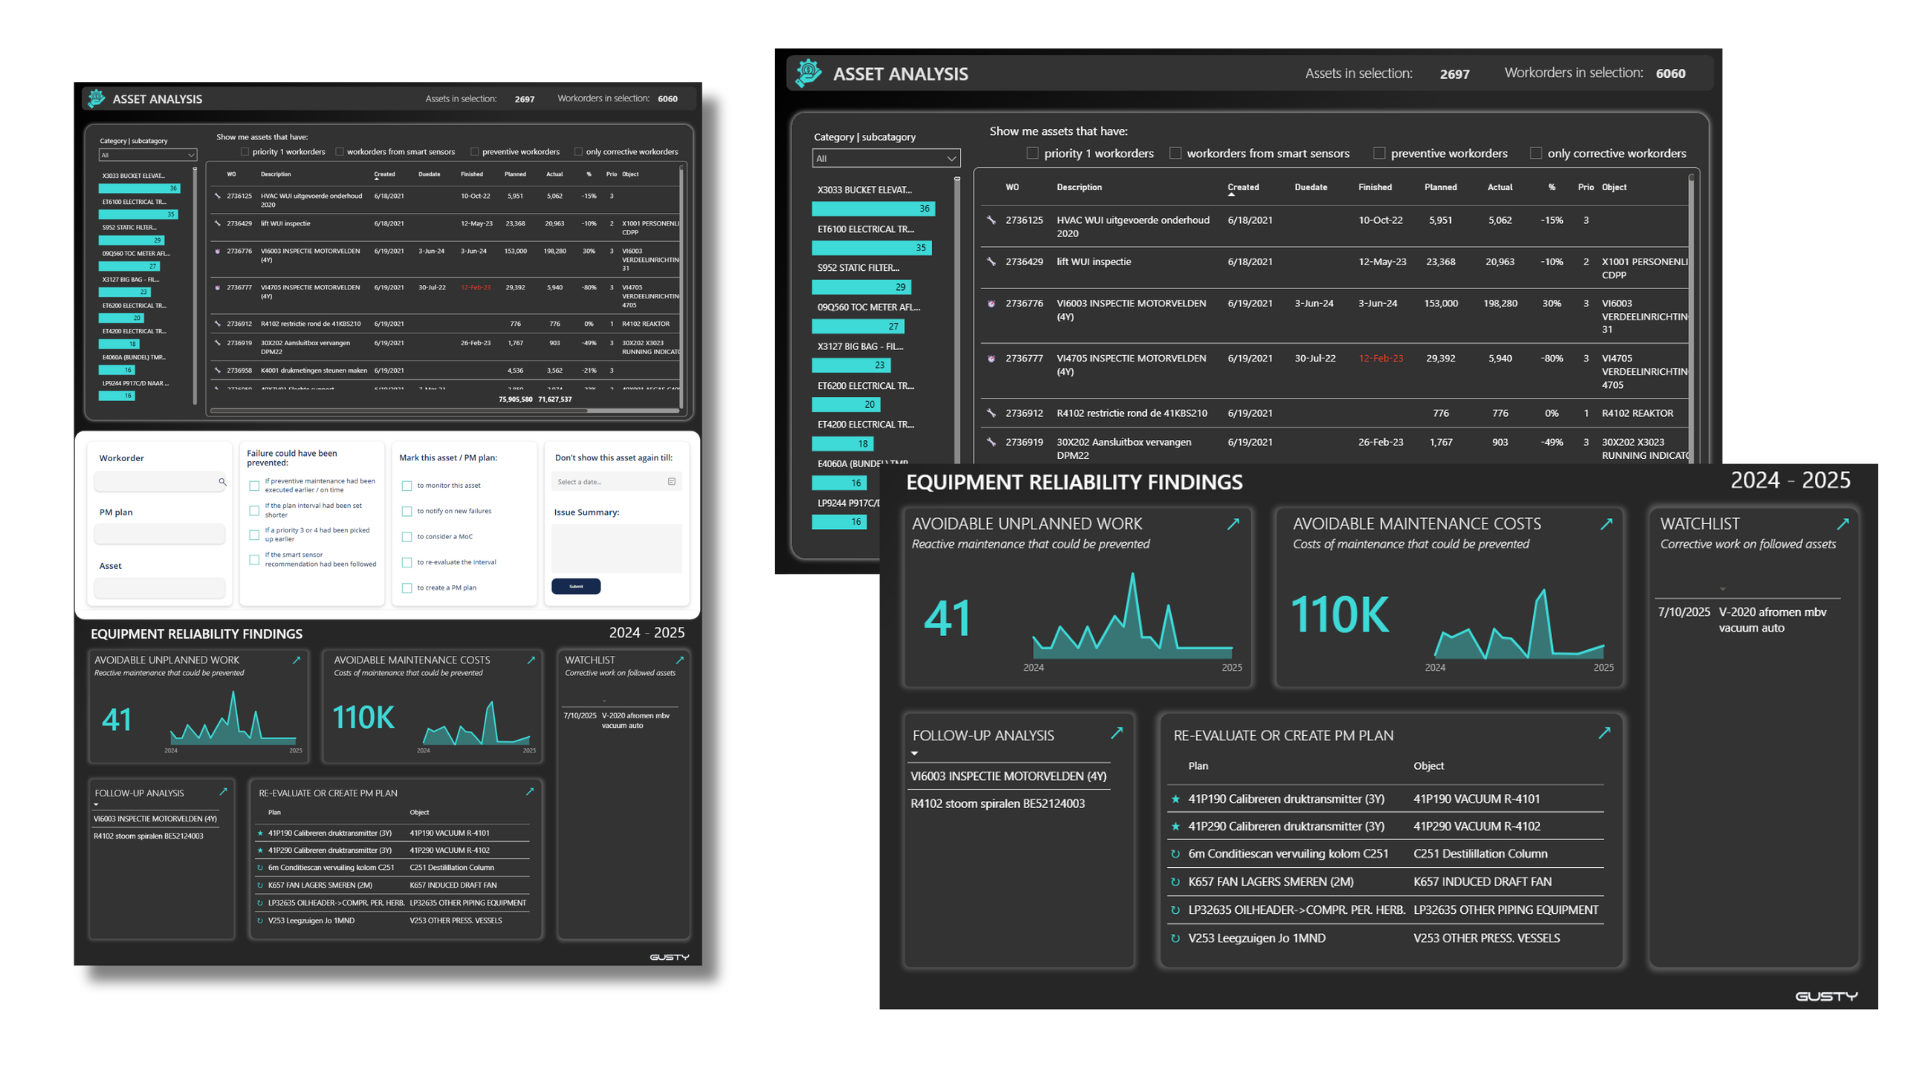Screen dimensions: 1920x1080
Task: Click the PM plan input field
Action: click(159, 534)
